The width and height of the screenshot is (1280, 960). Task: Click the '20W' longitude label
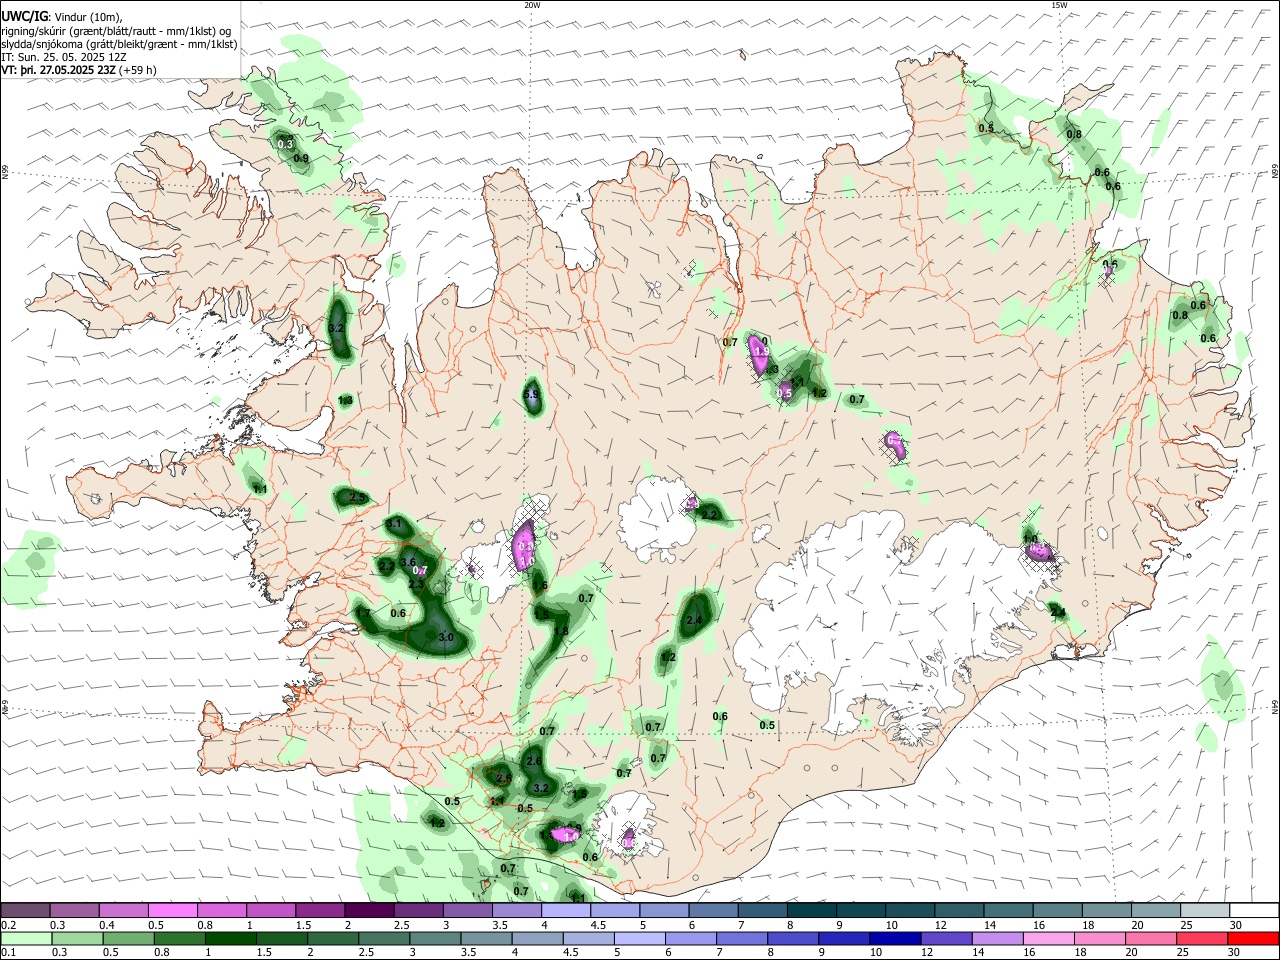(532, 5)
